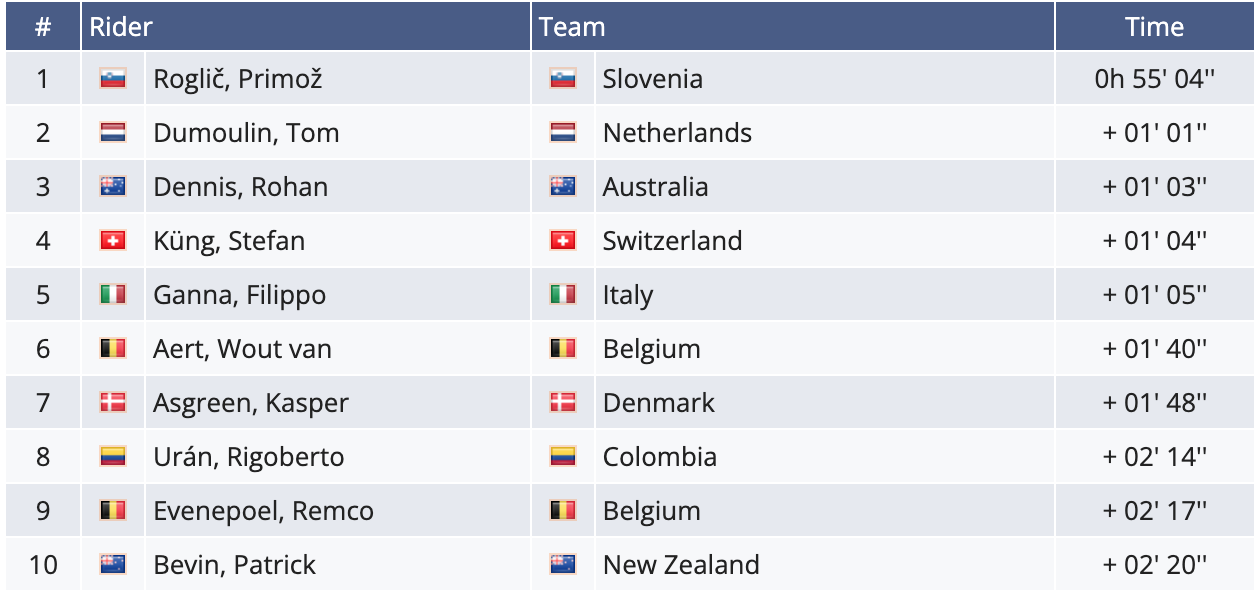Select Bevin, Patrick rider name

tap(234, 565)
